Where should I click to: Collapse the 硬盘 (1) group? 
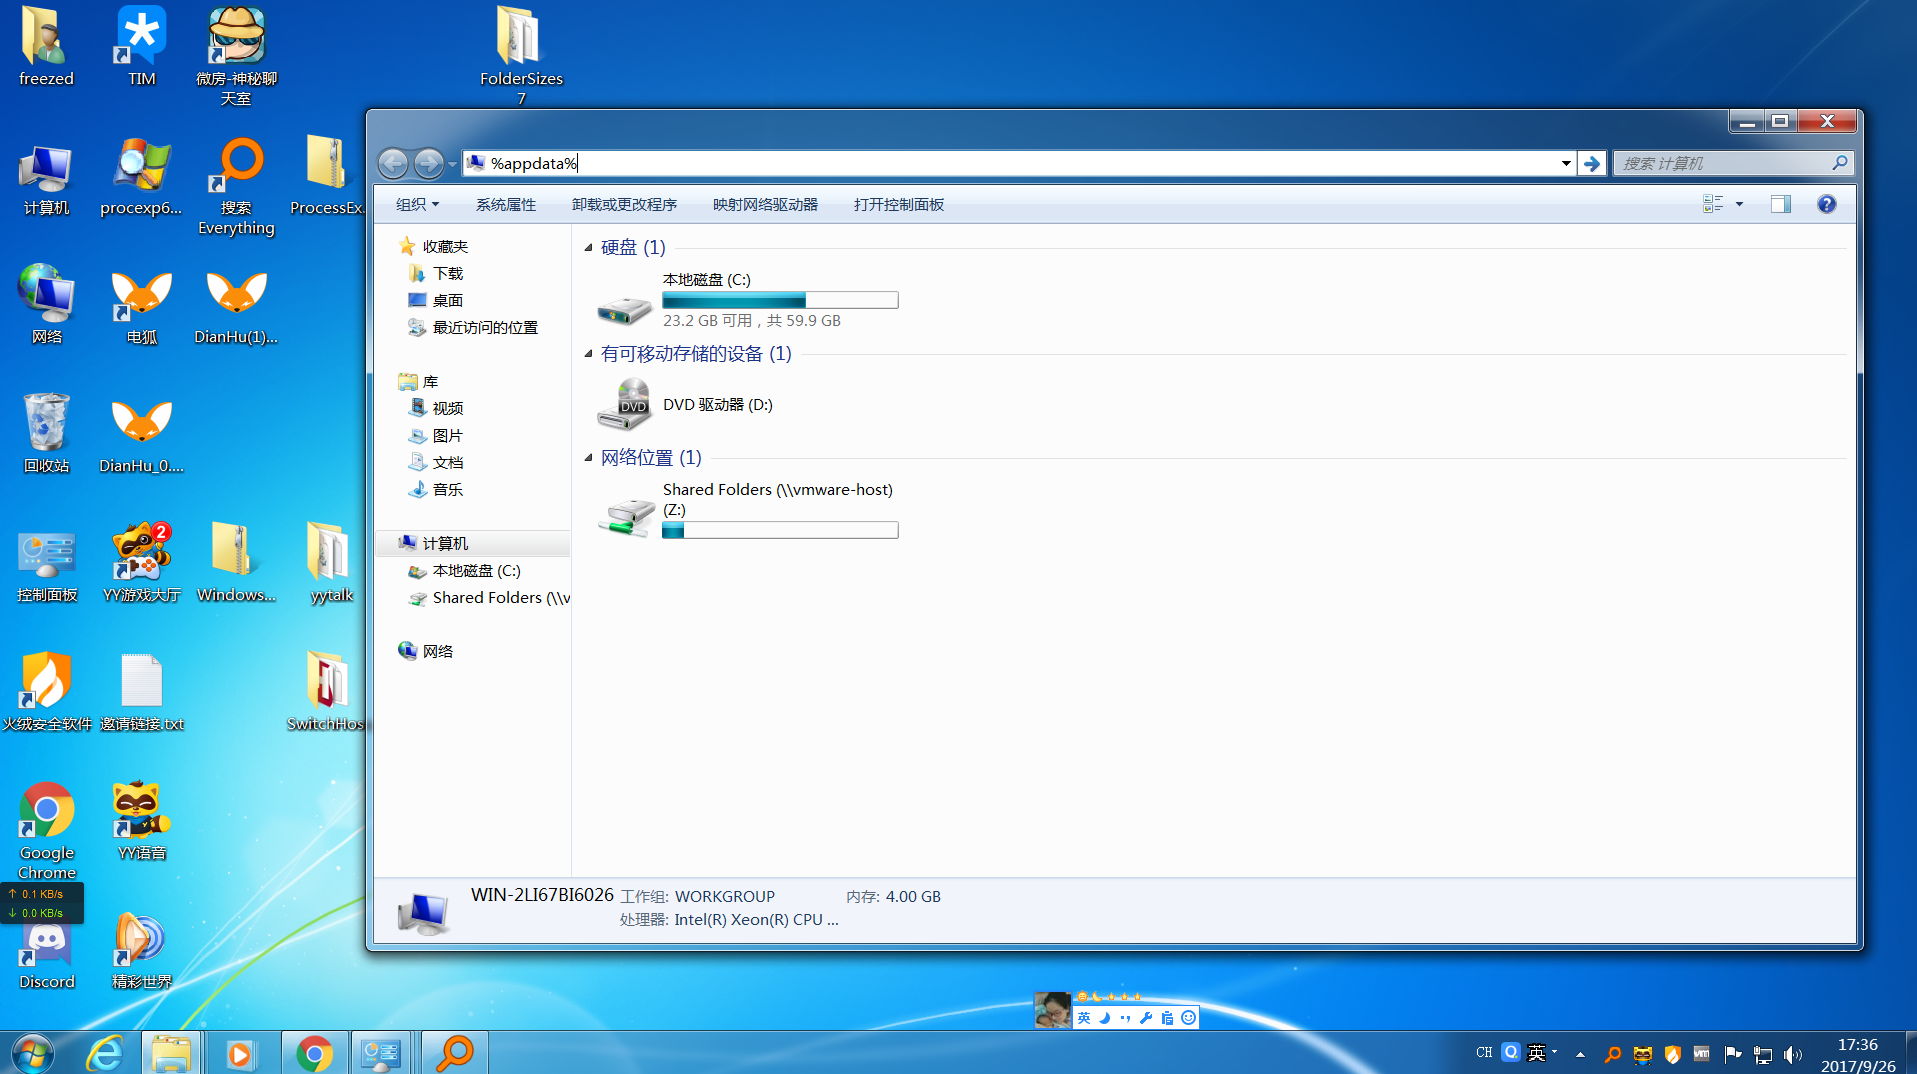(588, 247)
